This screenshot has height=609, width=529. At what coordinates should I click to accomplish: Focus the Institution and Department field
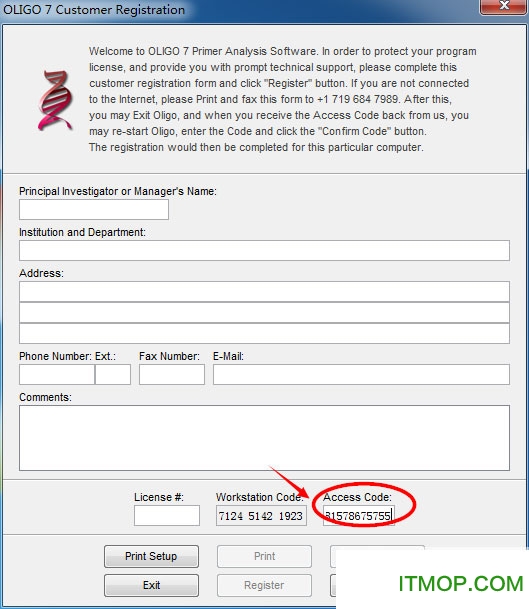click(x=264, y=251)
